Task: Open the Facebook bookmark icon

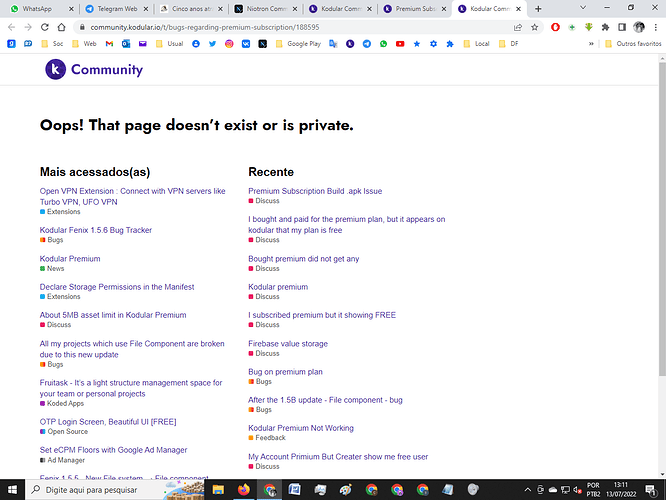Action: (195, 44)
